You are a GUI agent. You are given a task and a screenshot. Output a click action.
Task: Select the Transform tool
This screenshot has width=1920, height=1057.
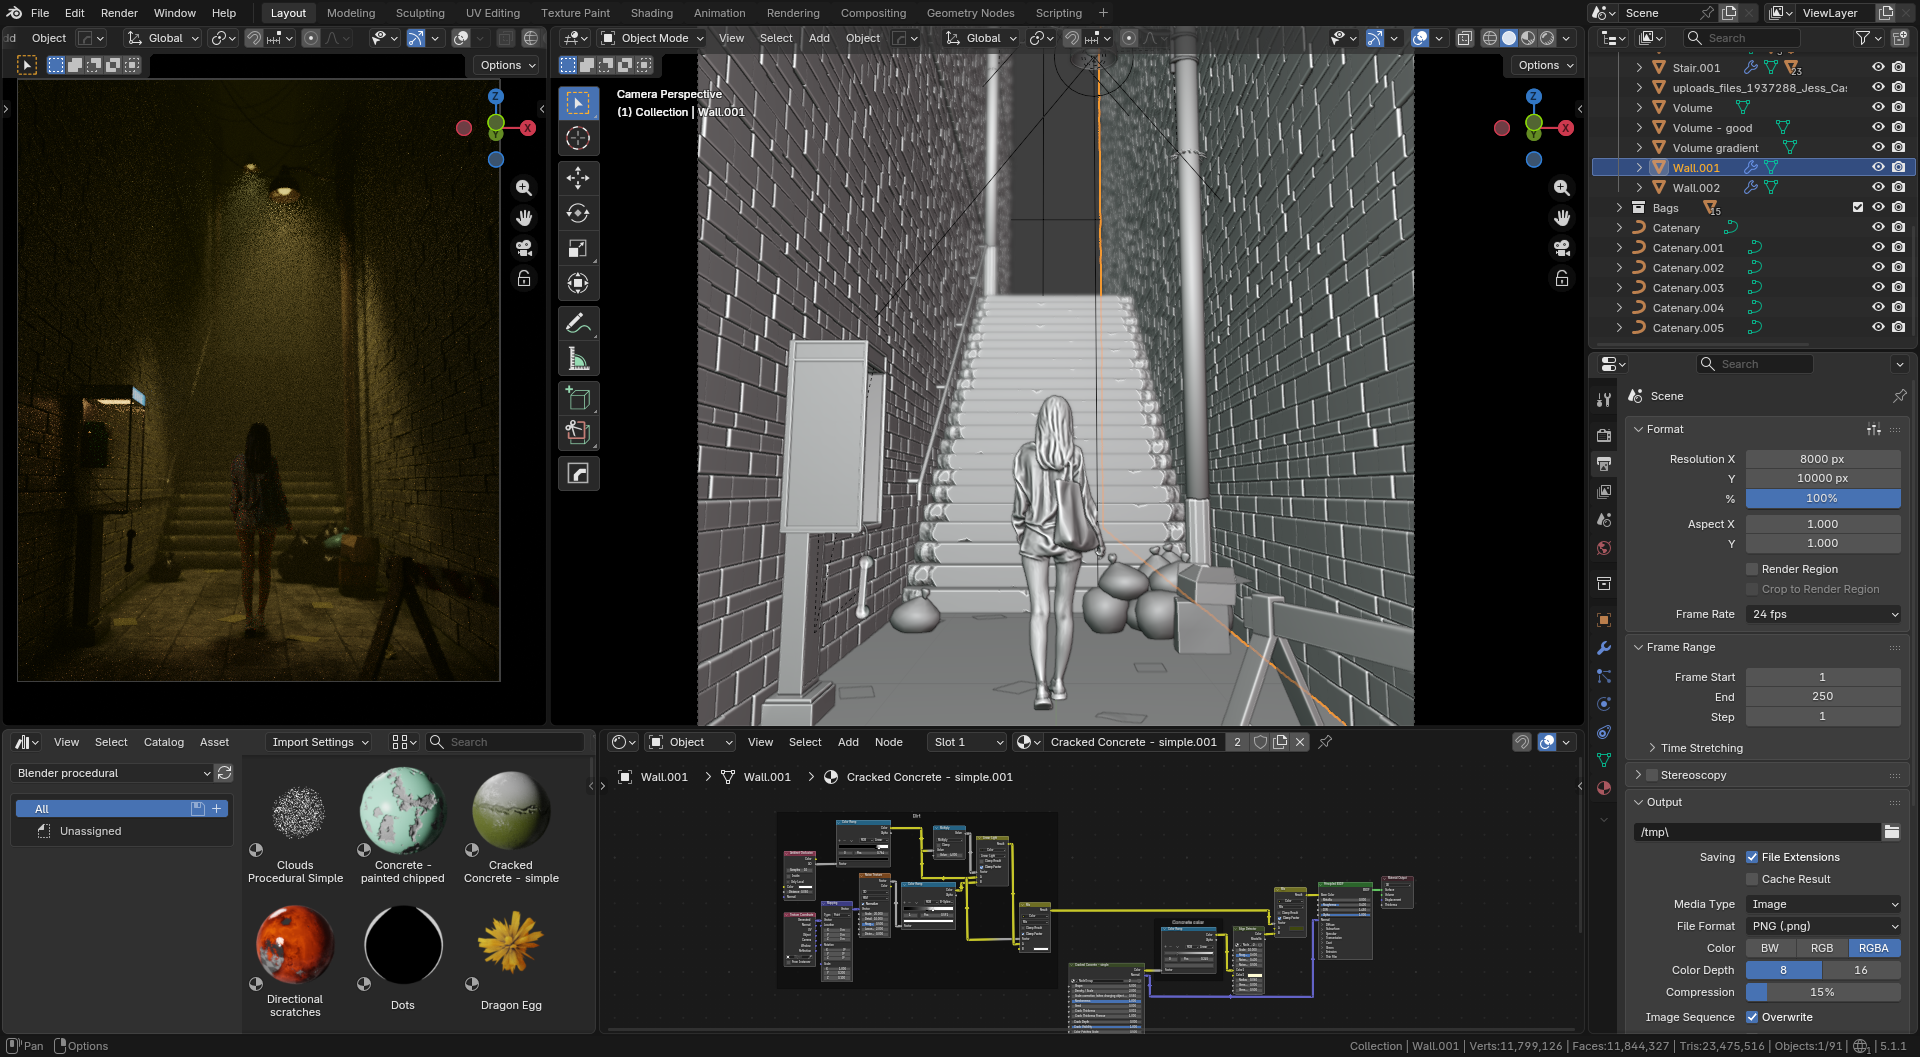578,283
